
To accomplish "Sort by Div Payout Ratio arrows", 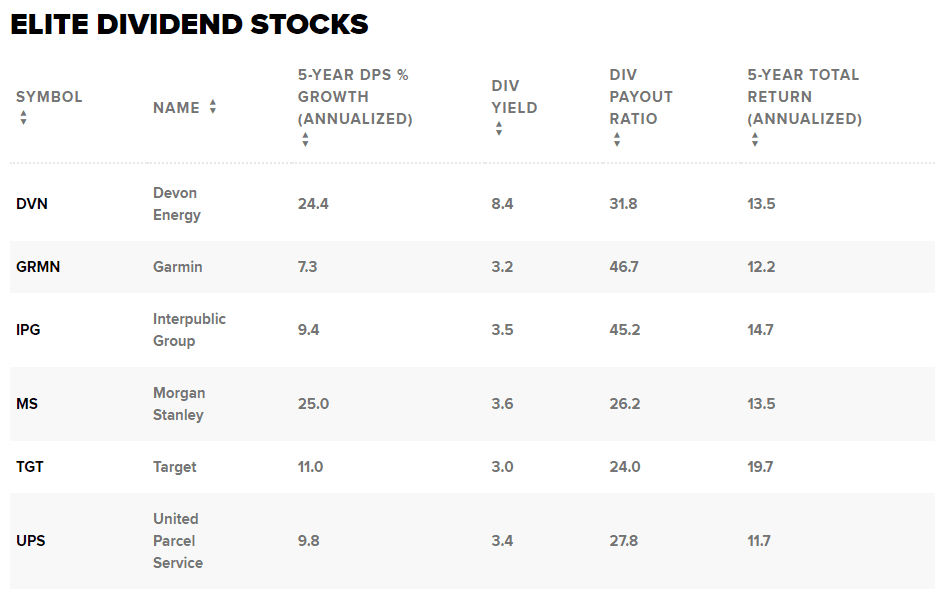I will tap(617, 140).
